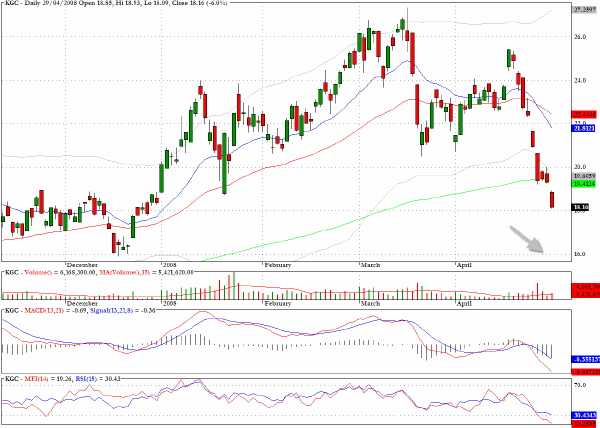
Task: Click the red 6,168,30 volume value tag
Action: click(584, 287)
